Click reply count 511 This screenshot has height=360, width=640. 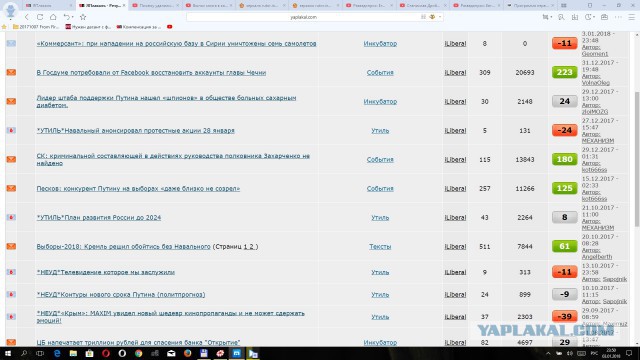484,246
